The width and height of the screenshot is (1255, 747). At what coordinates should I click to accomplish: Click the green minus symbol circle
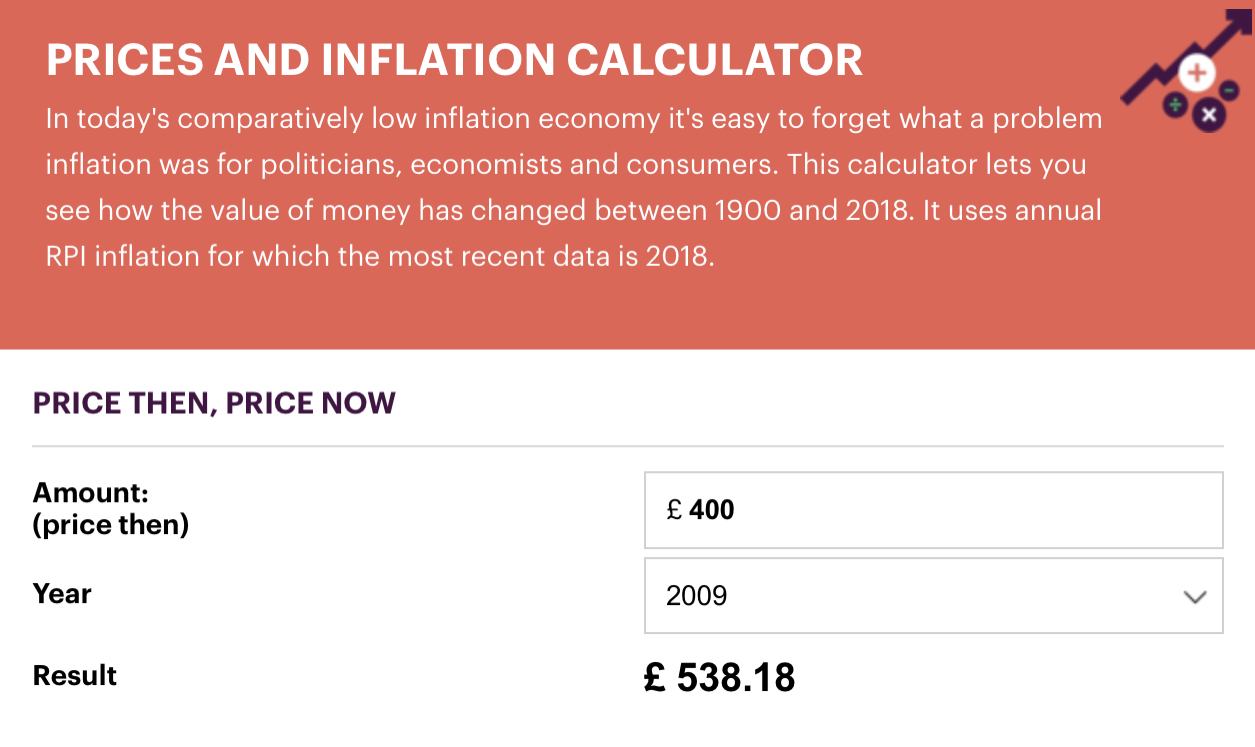pyautogui.click(x=1229, y=91)
